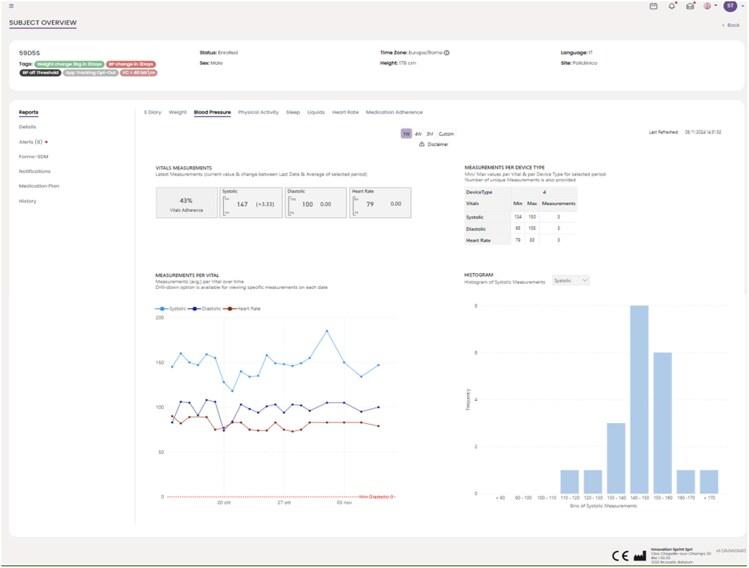Viewport: 749px width, 568px height.
Task: Toggle Systolic series in chart legend
Action: click(x=172, y=309)
